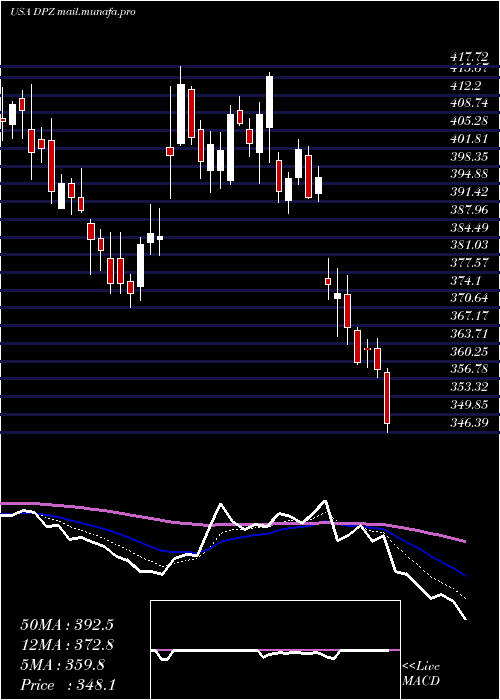Select the 398.35 price level label

[468, 157]
